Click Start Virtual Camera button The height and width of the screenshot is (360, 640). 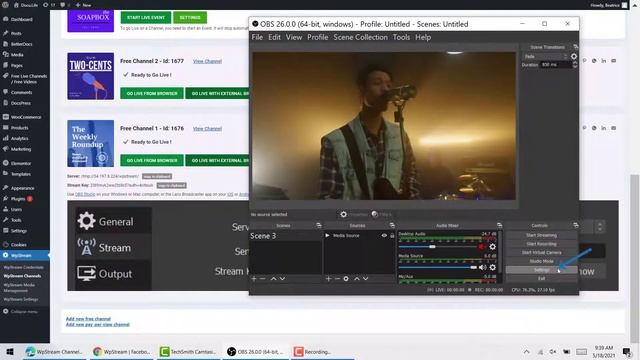541,253
